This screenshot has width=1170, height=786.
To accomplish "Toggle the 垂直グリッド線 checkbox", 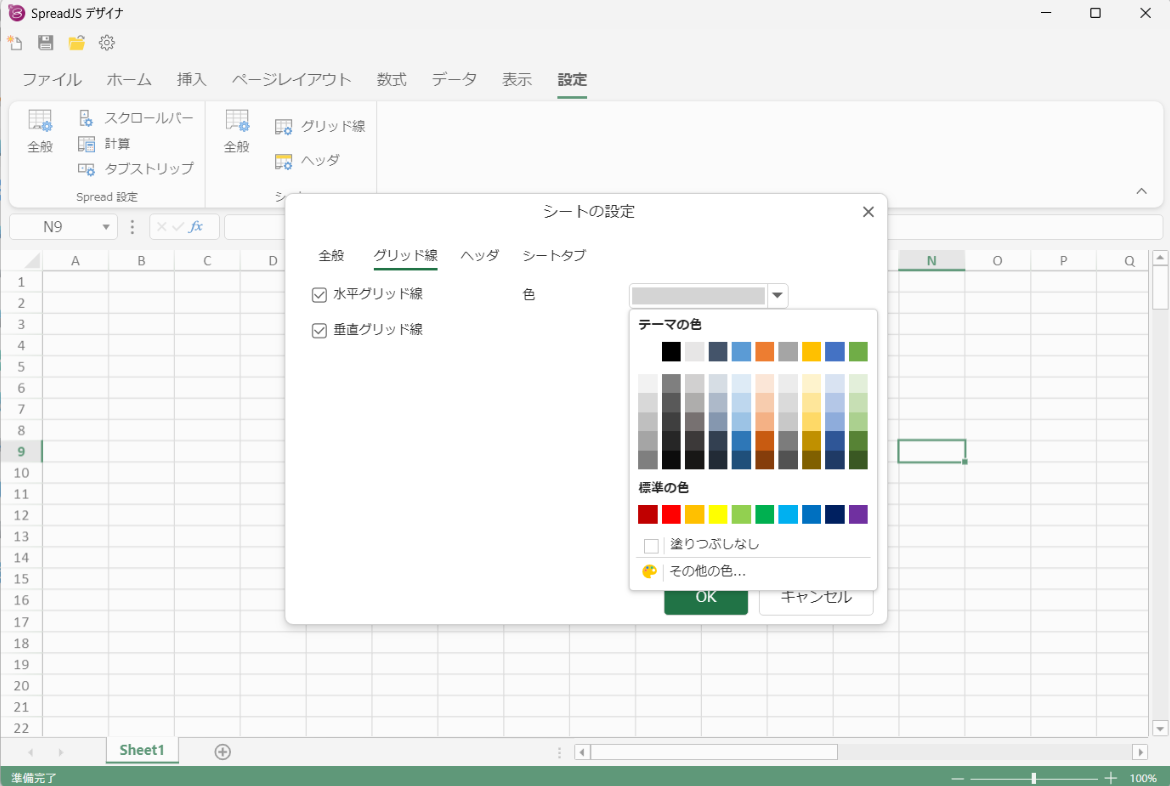I will (319, 331).
